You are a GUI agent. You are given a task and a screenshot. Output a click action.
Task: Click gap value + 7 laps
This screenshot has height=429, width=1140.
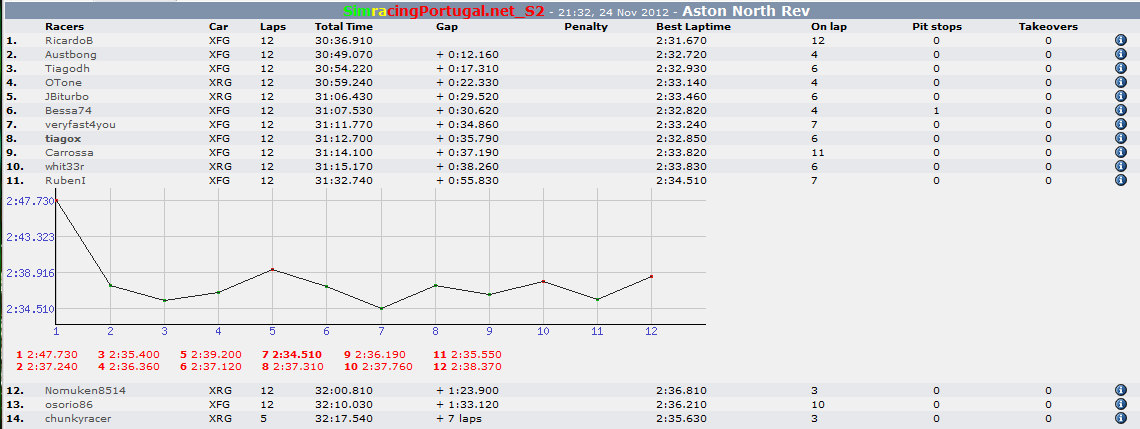pos(458,419)
